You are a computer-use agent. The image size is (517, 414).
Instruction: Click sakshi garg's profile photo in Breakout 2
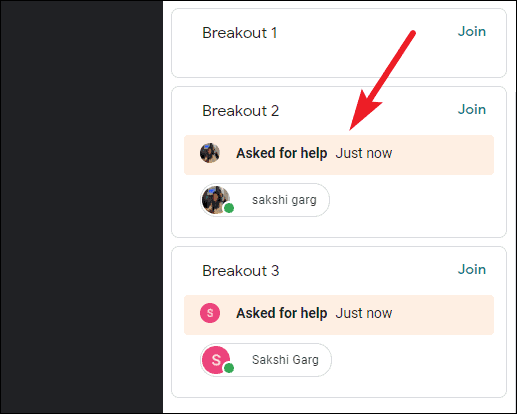pos(216,200)
